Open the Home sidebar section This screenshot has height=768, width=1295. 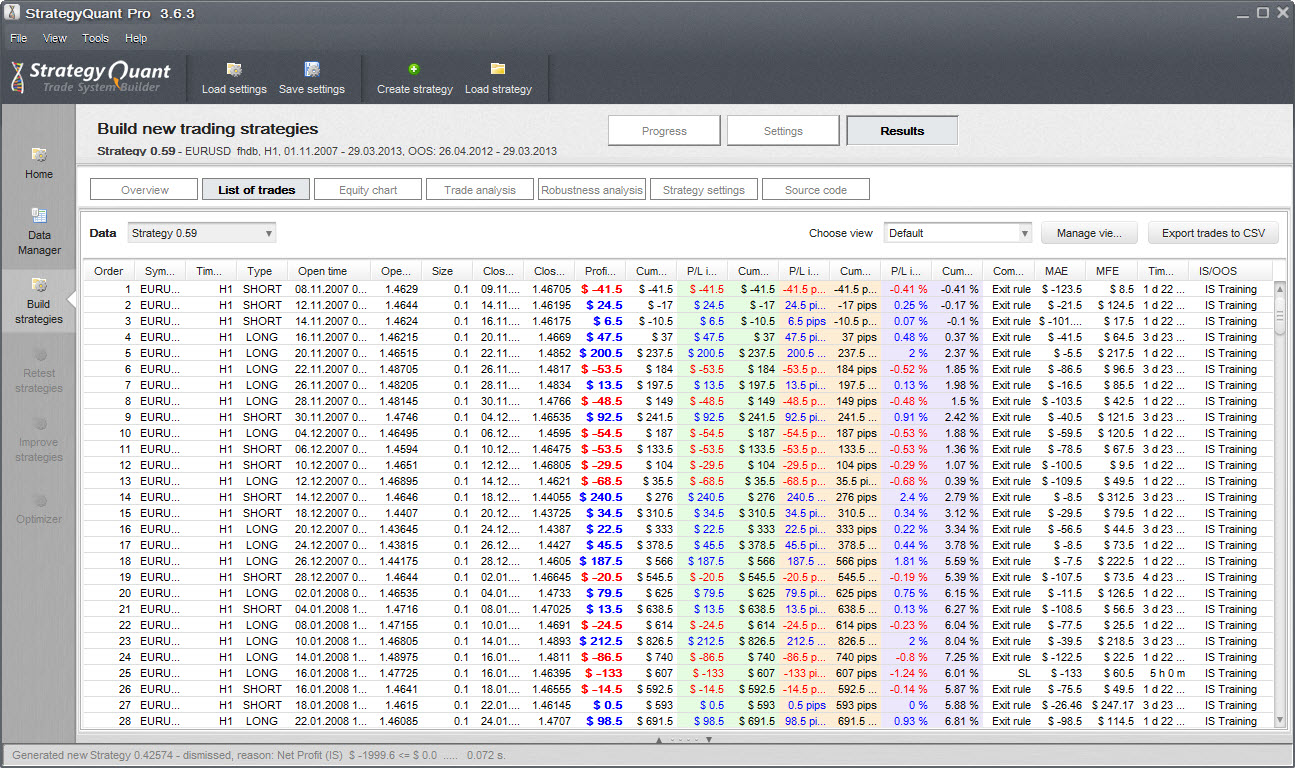[x=39, y=163]
